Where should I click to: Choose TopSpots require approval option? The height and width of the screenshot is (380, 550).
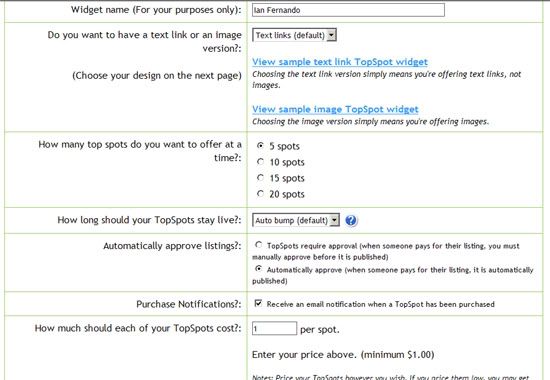point(259,245)
